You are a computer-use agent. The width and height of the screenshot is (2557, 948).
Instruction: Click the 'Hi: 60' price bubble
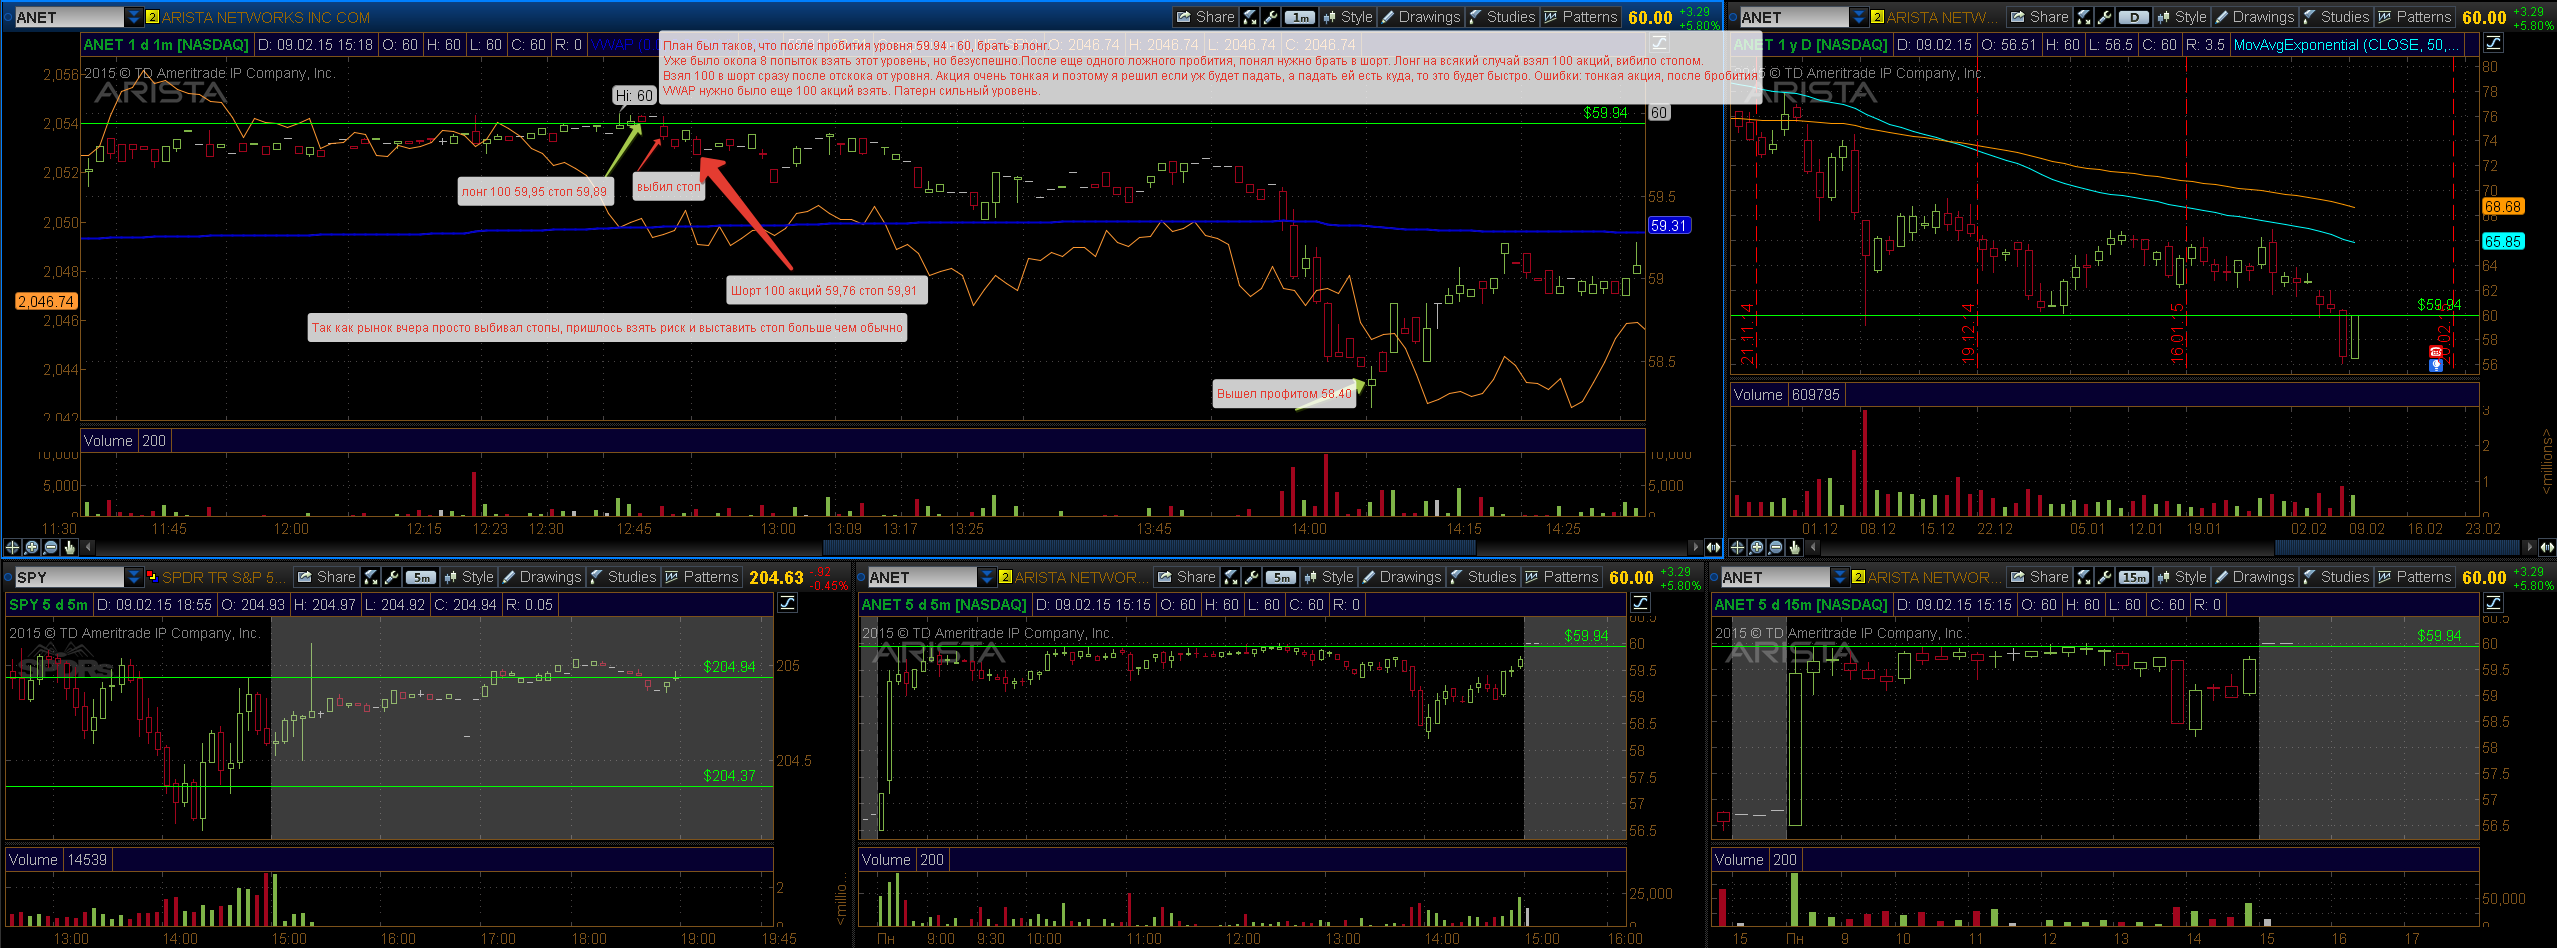coord(634,95)
